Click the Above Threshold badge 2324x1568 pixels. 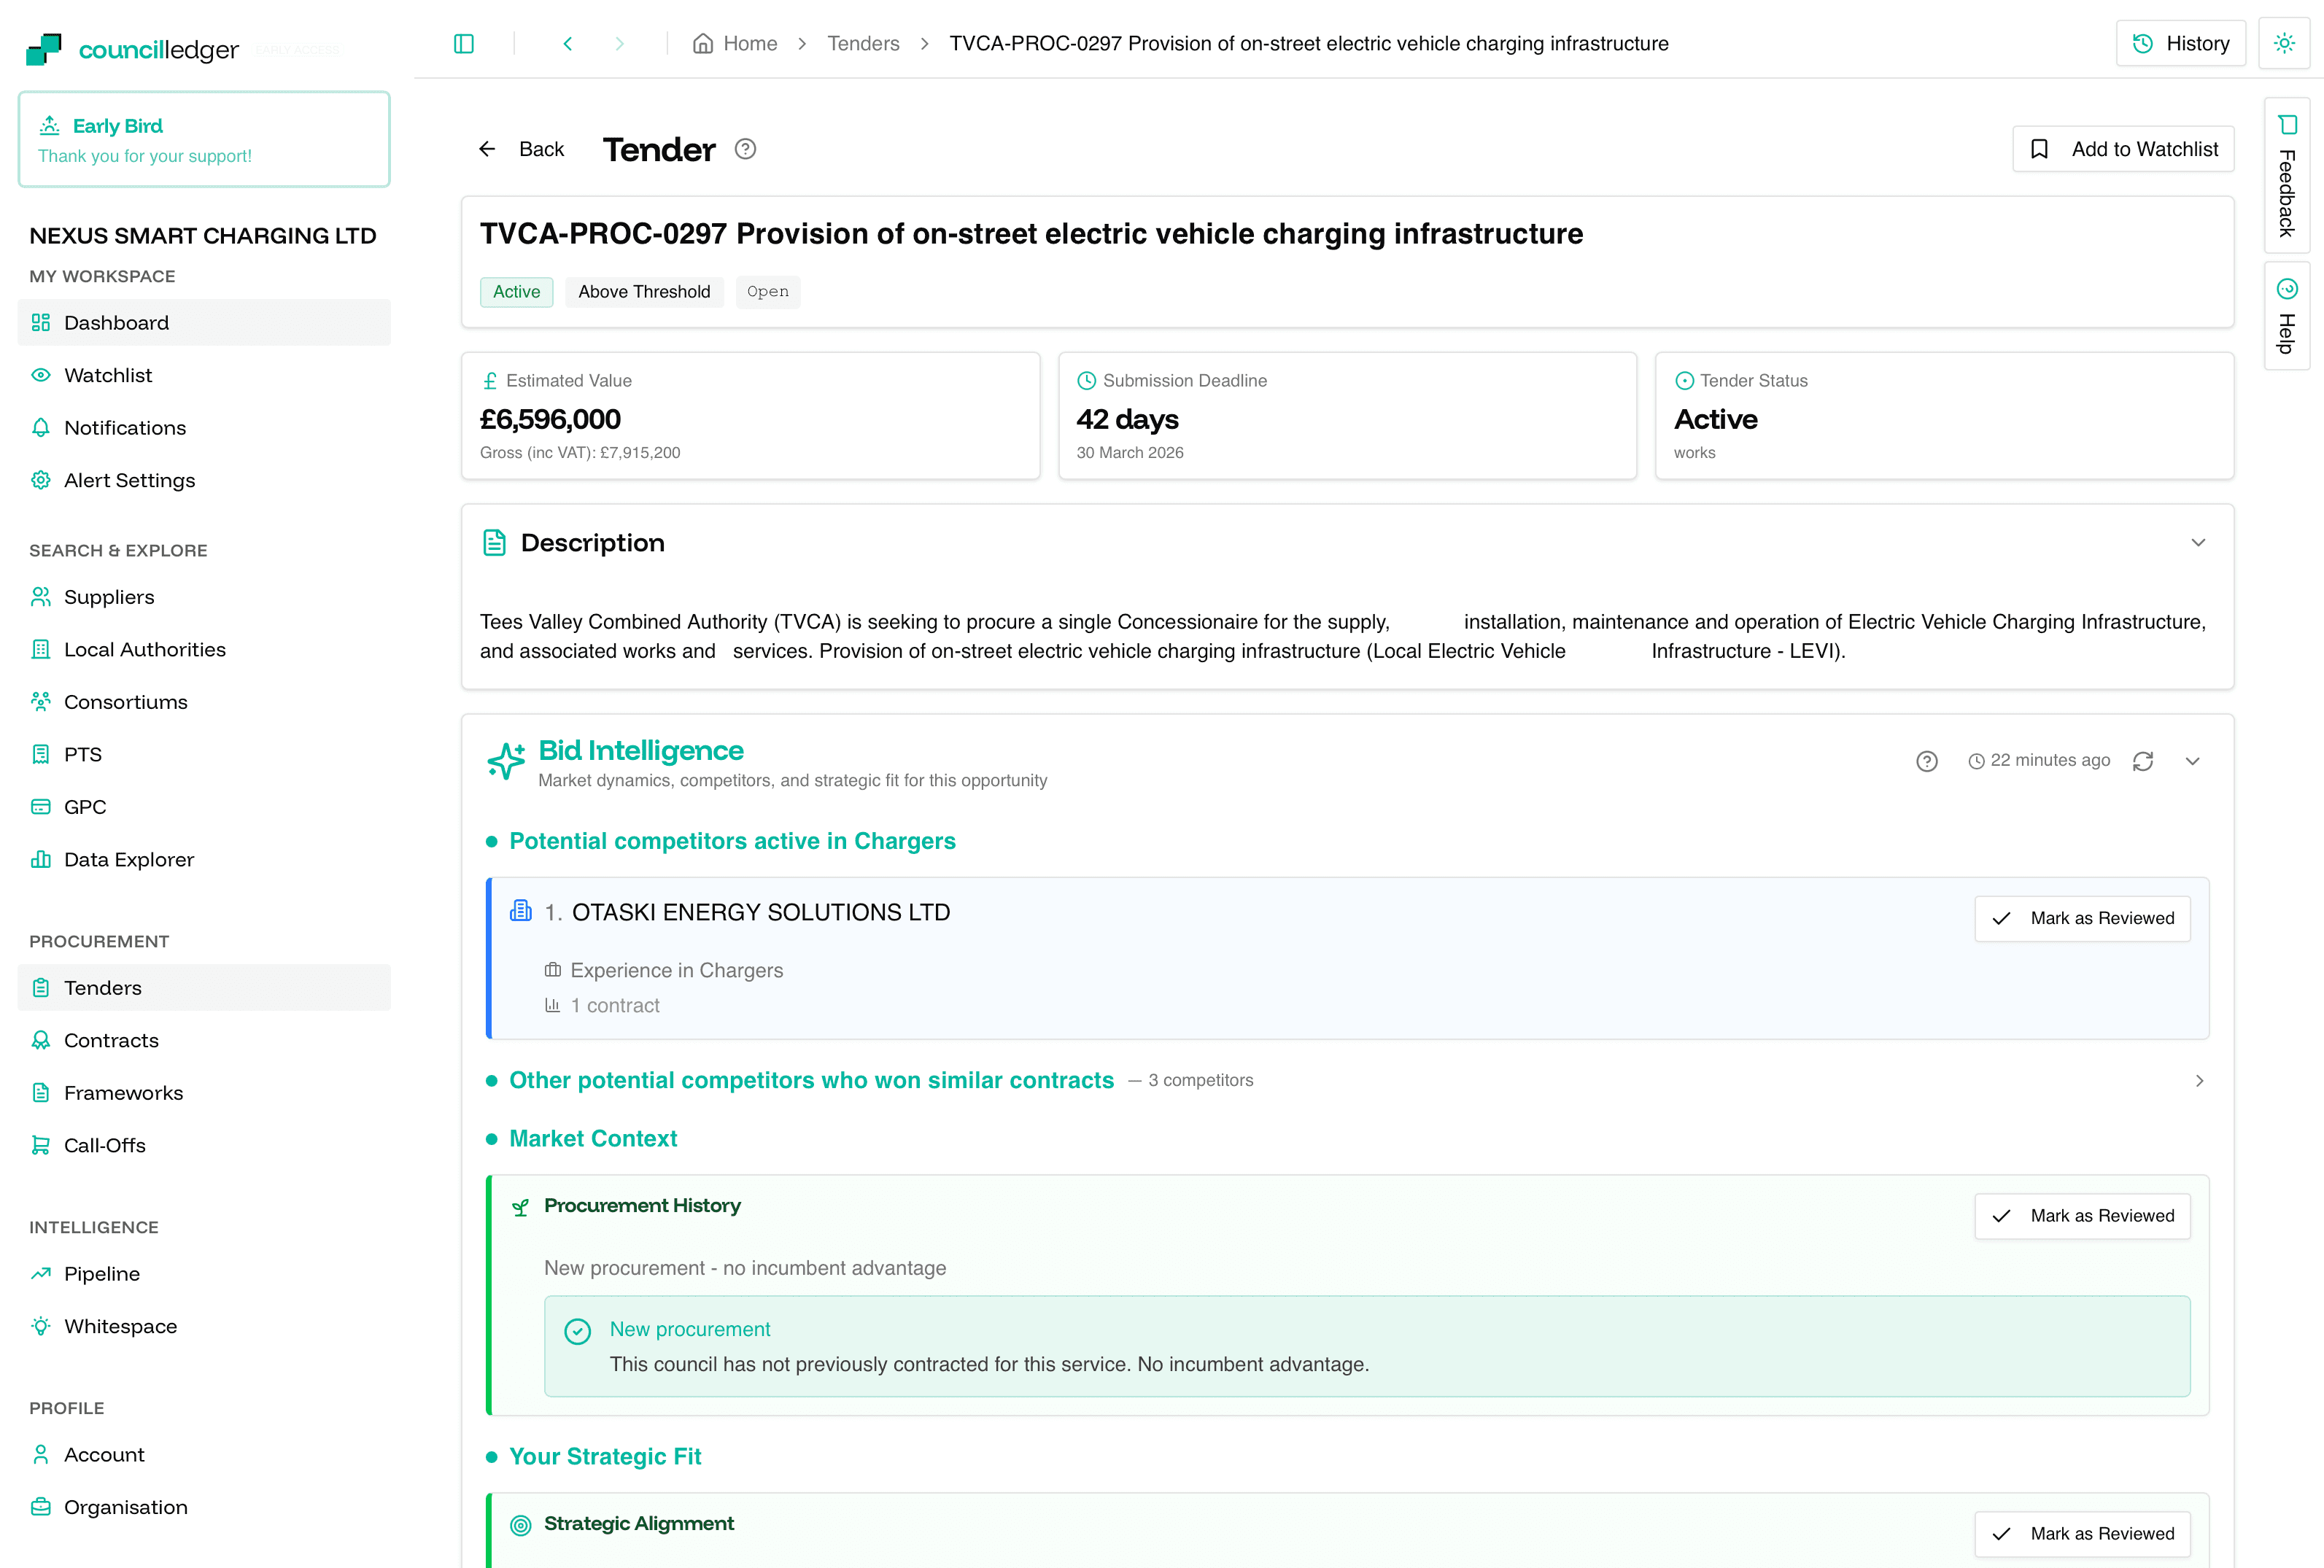pyautogui.click(x=644, y=292)
